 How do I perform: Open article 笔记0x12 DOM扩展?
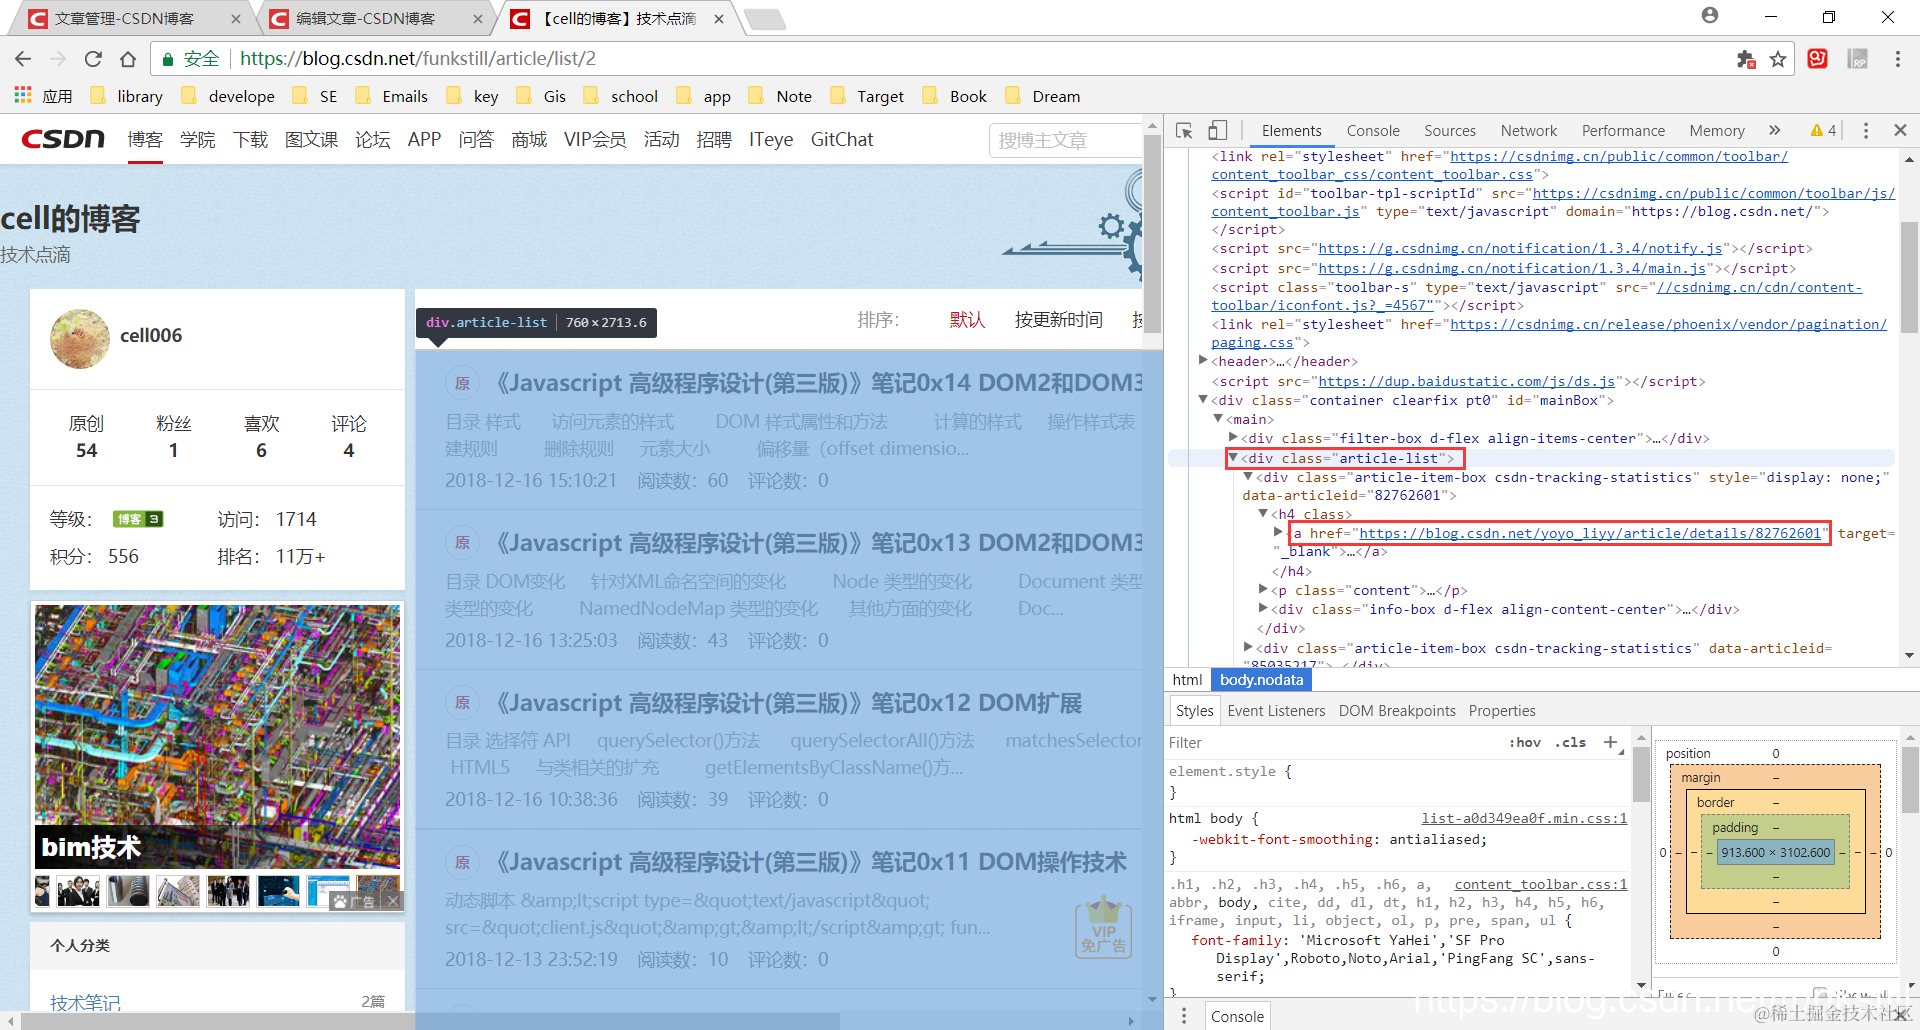click(788, 703)
